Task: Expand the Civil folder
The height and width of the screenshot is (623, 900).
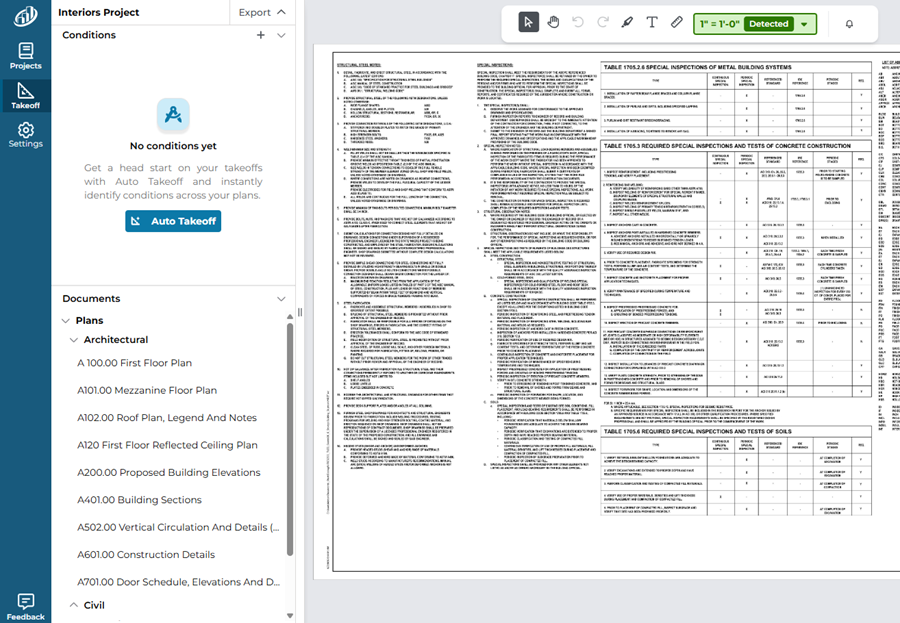Action: 73,605
